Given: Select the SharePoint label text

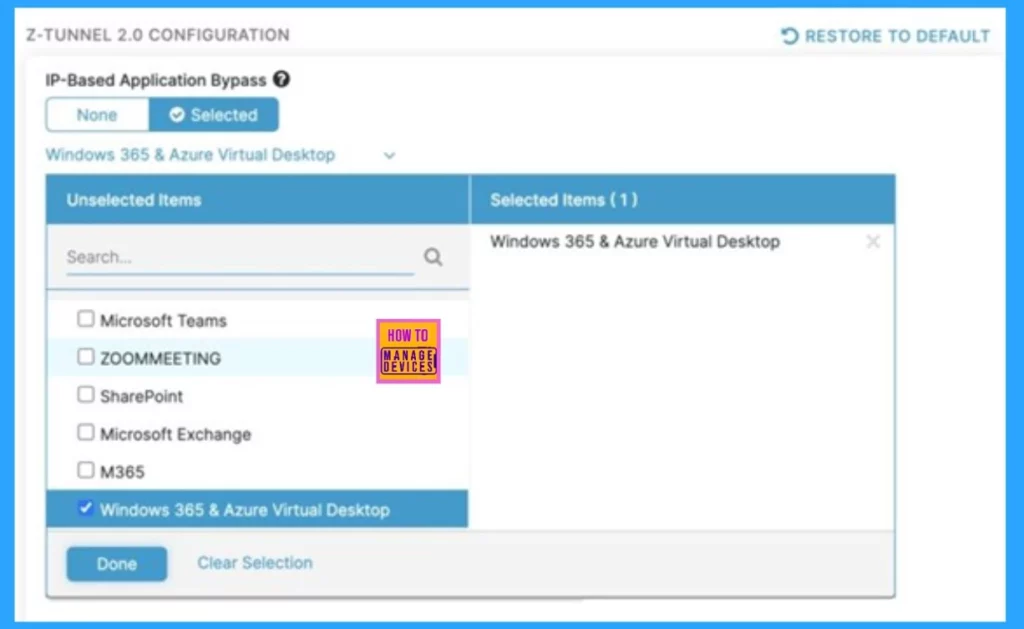Looking at the screenshot, I should click(142, 396).
